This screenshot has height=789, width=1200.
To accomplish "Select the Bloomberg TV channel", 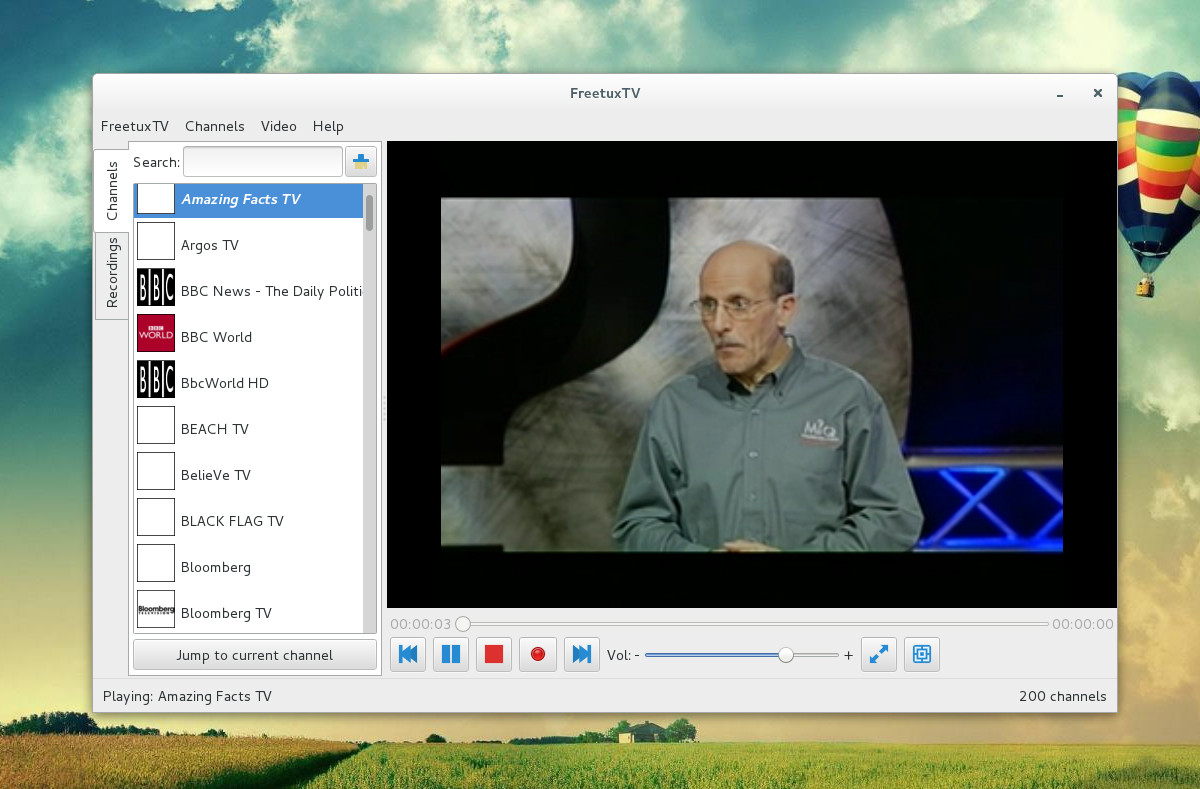I will coord(249,611).
